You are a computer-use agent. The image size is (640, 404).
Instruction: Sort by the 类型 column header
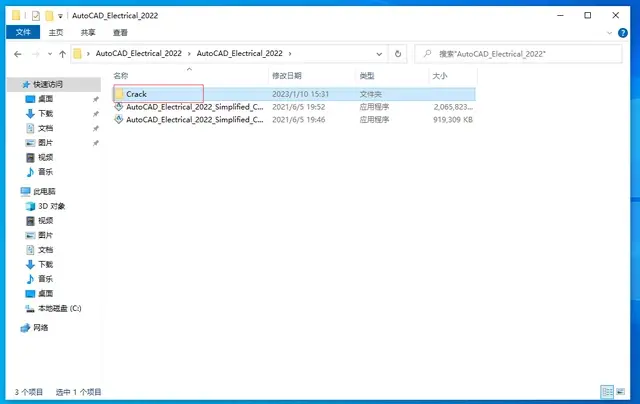[x=367, y=75]
